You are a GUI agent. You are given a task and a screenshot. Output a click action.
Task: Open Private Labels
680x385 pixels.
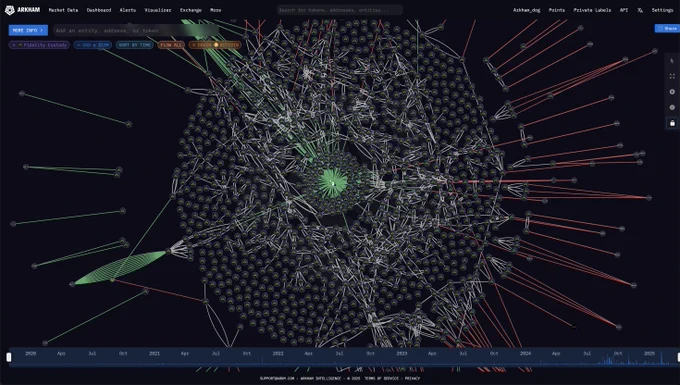(x=592, y=10)
